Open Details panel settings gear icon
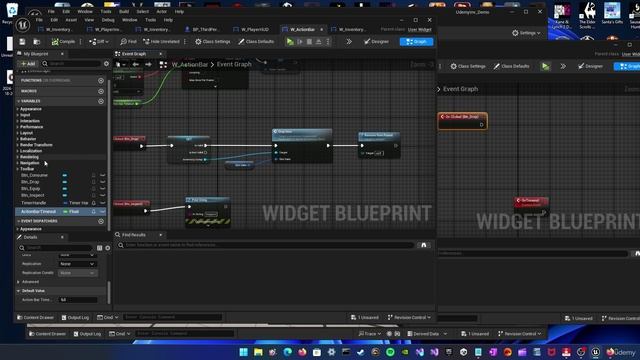Viewport: 640px width, 360px height. click(108, 248)
